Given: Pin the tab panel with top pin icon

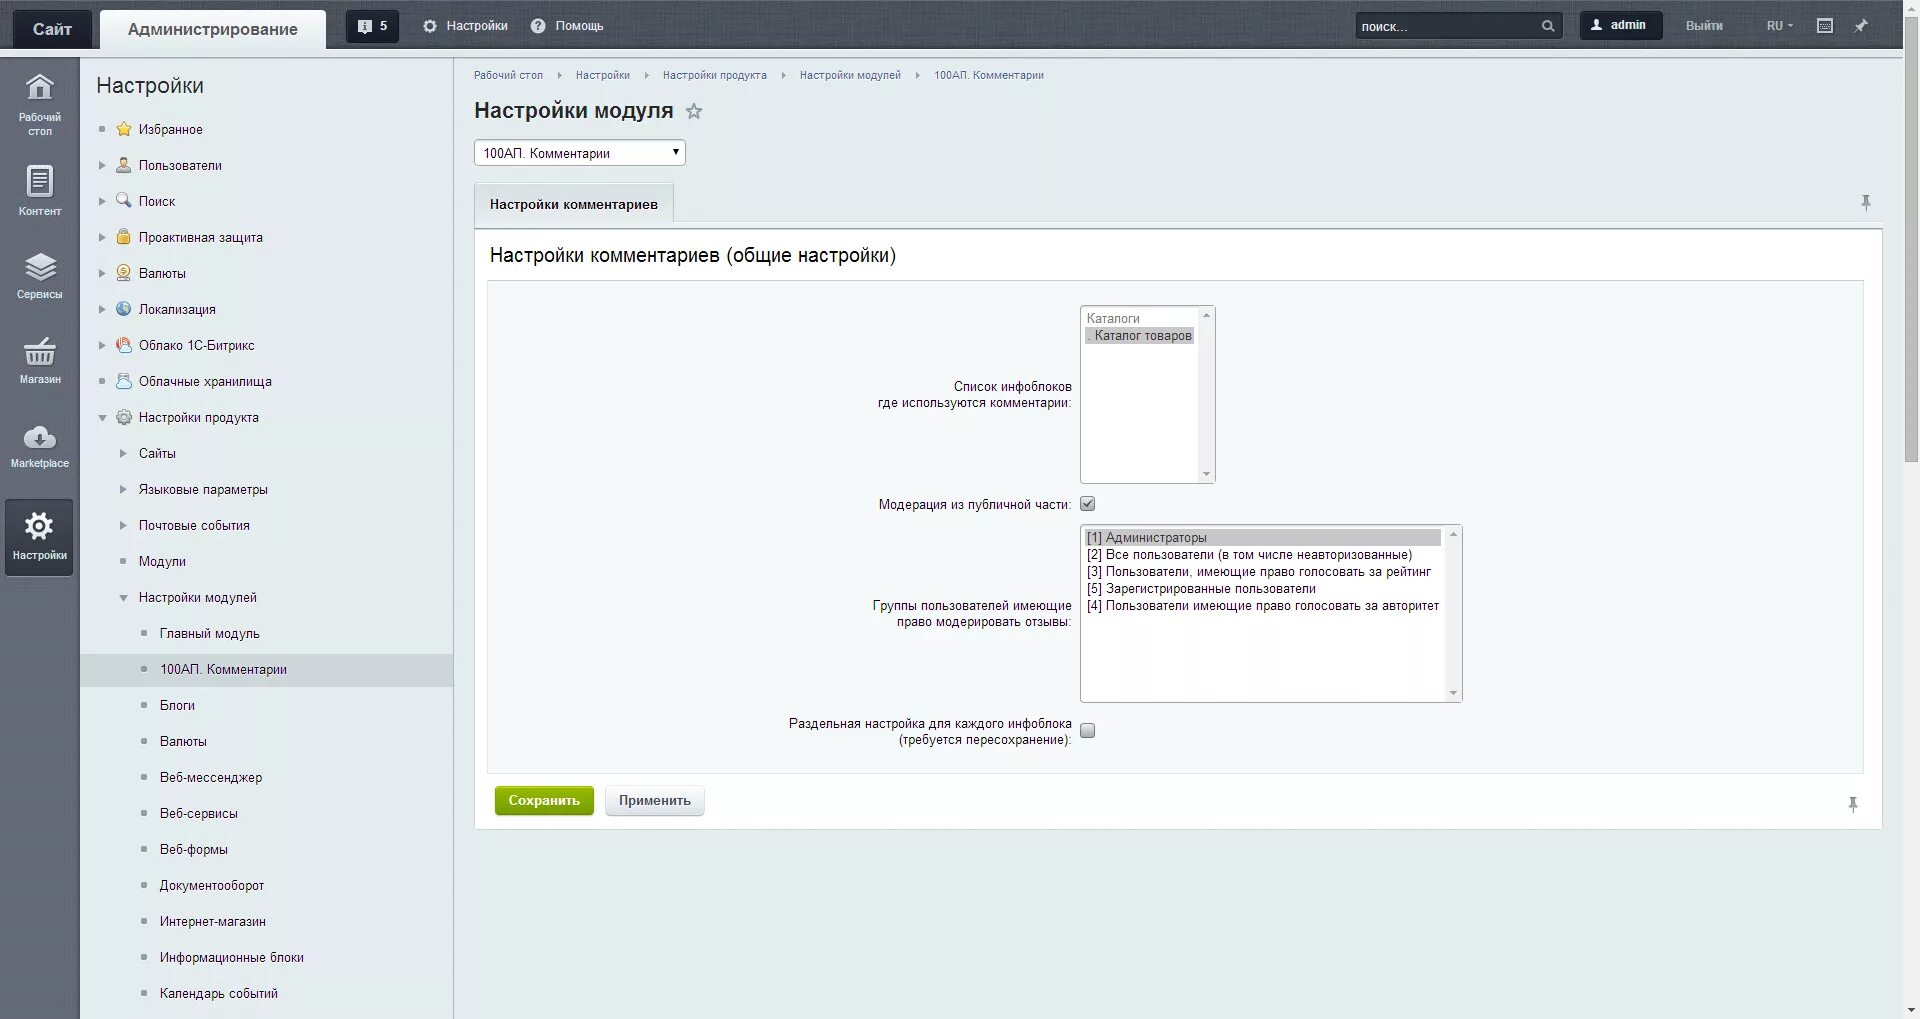Looking at the screenshot, I should coord(1865,203).
